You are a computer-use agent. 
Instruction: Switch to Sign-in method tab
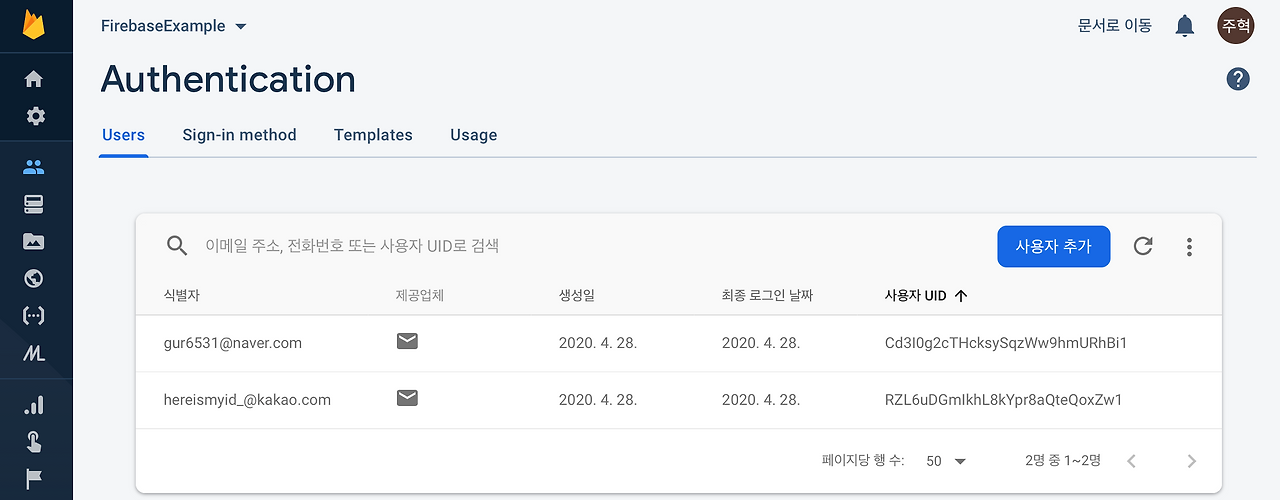coord(239,135)
